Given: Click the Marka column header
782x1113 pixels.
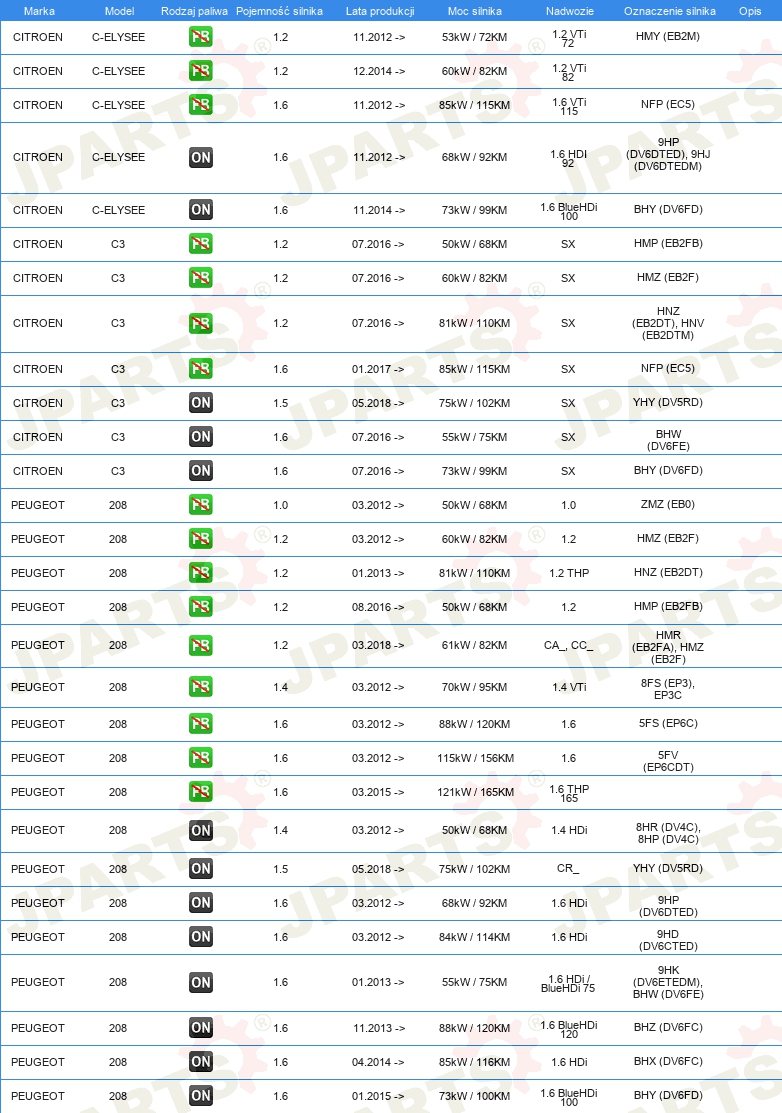Looking at the screenshot, I should click(x=39, y=11).
